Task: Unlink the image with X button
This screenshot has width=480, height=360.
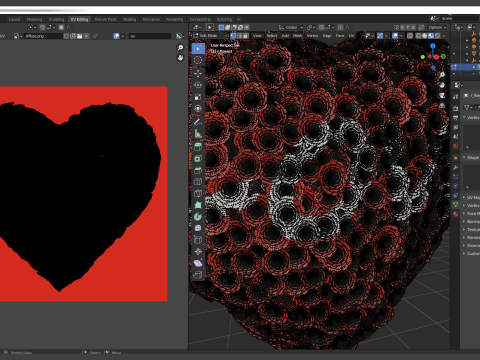Action: (x=86, y=36)
